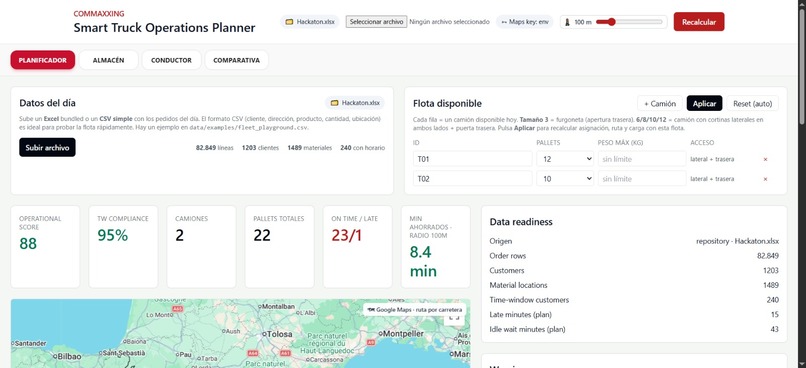The image size is (806, 368).
Task: Click the Smart Truck Operations Planner title
Action: click(x=164, y=28)
